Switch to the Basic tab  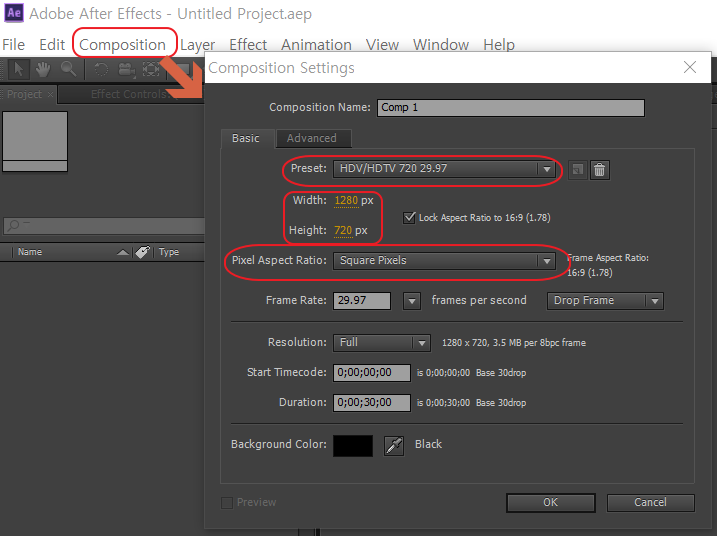coord(246,138)
